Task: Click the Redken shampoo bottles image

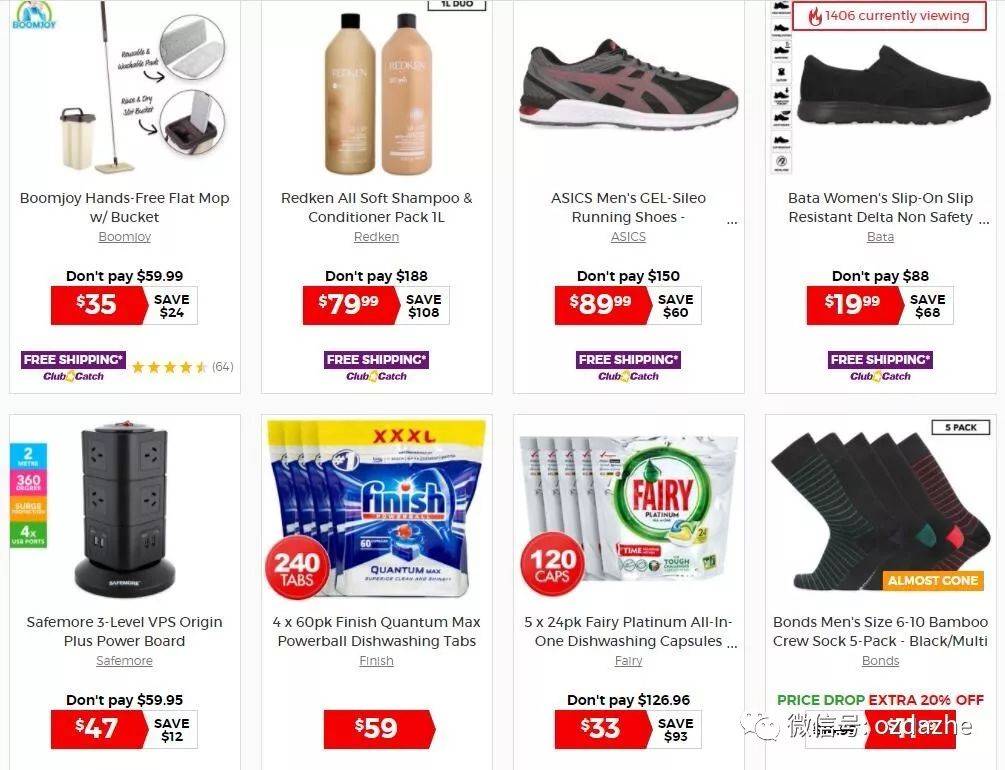Action: 378,93
